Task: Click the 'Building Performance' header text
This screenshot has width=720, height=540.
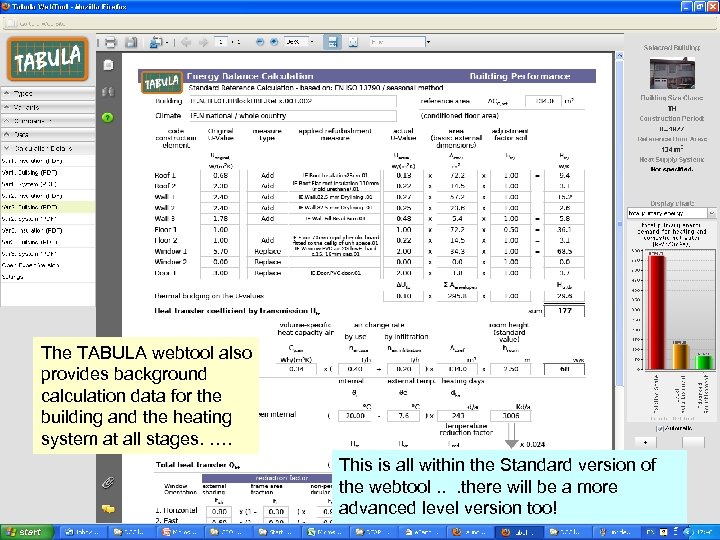Action: [520, 76]
